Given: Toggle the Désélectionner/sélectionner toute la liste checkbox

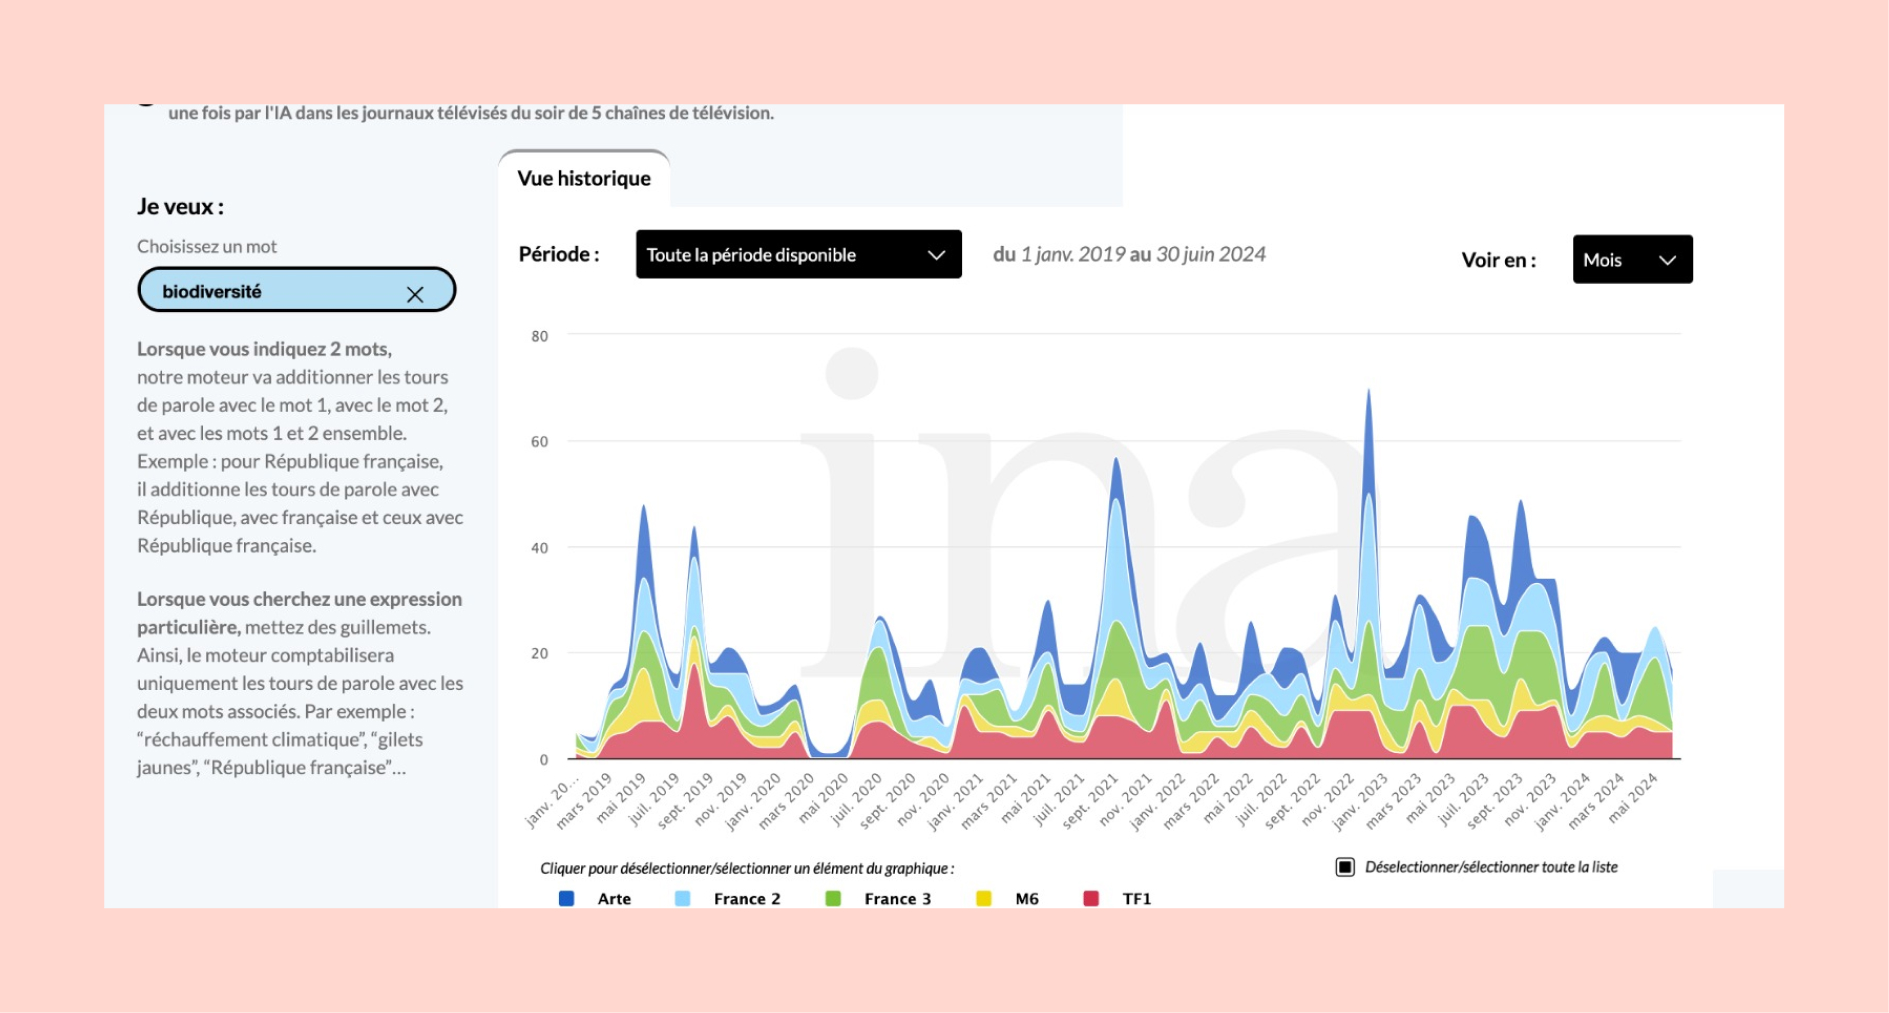Looking at the screenshot, I should (1345, 867).
